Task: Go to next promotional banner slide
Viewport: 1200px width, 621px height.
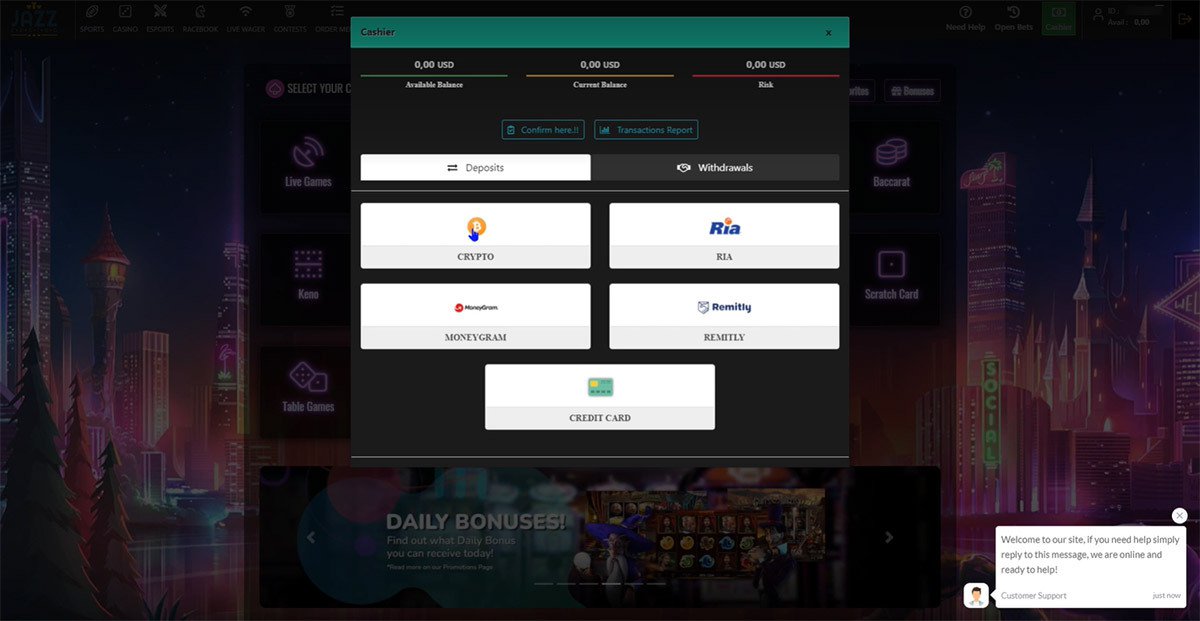Action: tap(889, 537)
